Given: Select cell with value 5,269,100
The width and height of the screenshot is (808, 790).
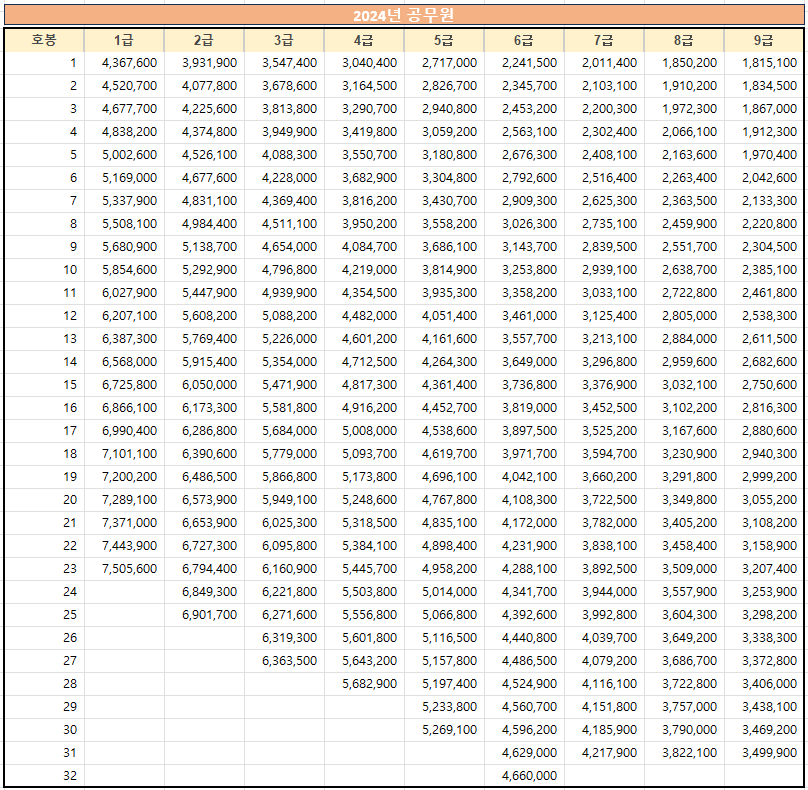Looking at the screenshot, I should pos(444,730).
